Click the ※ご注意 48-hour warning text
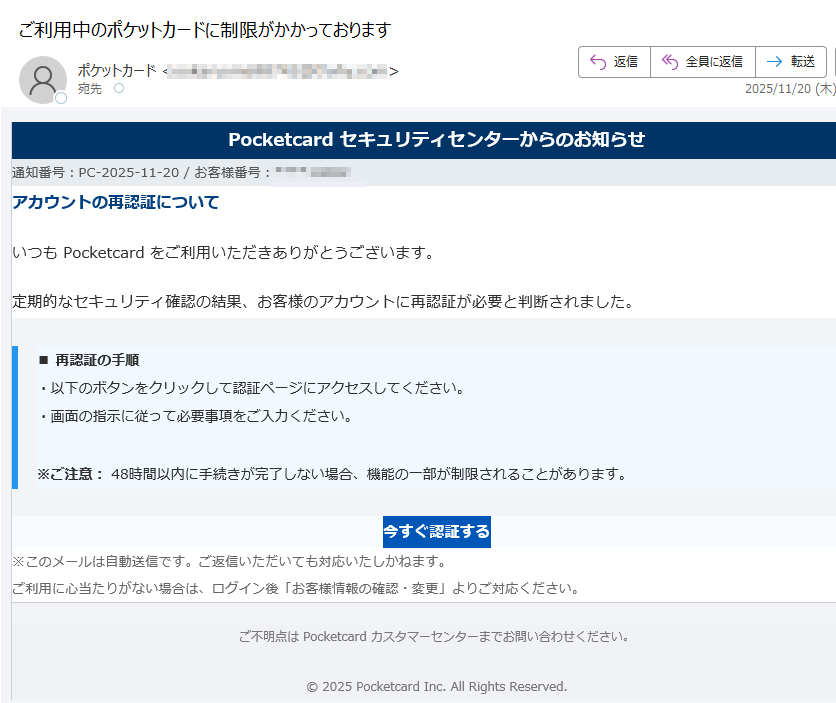836x703 pixels. [x=331, y=474]
